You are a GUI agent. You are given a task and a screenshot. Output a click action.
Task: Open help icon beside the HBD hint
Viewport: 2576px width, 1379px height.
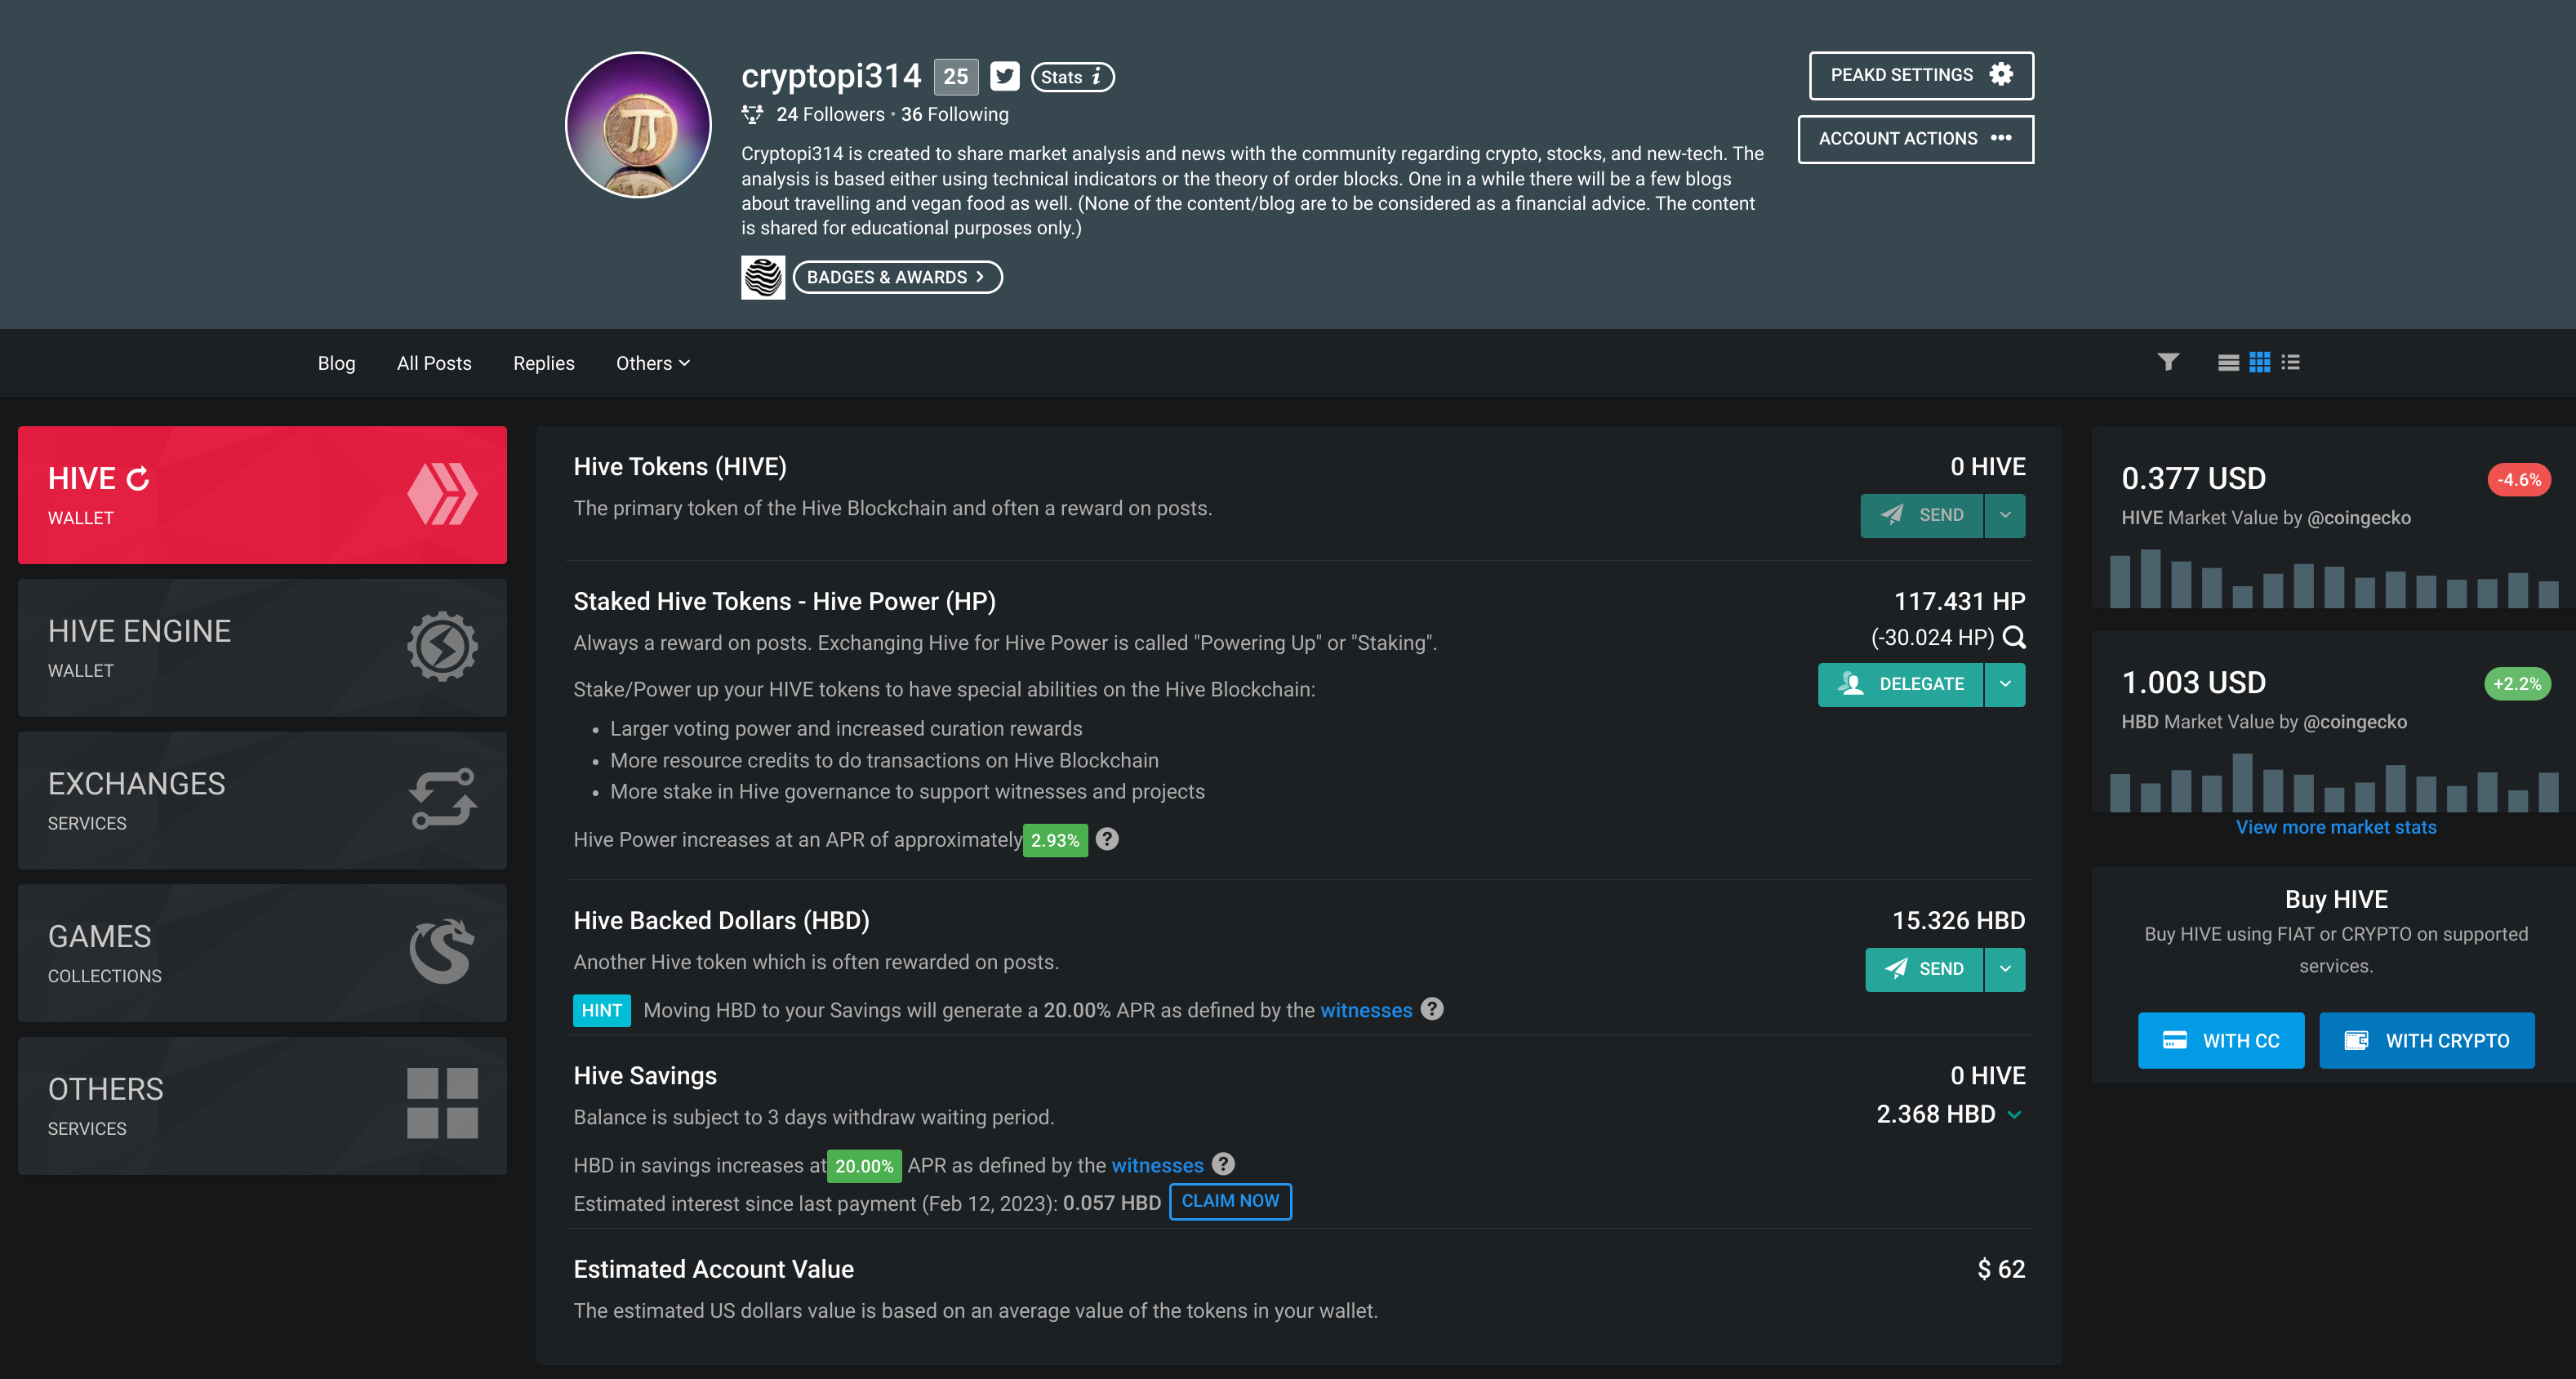[x=1432, y=1009]
